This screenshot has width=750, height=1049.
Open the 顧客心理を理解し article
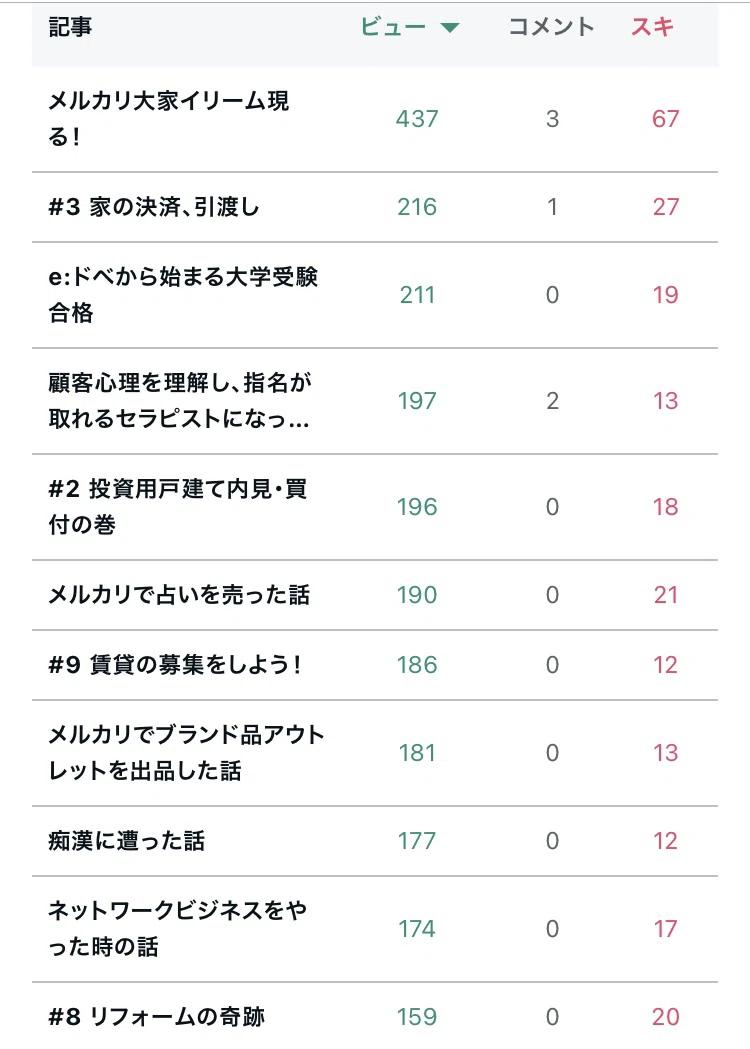[180, 400]
